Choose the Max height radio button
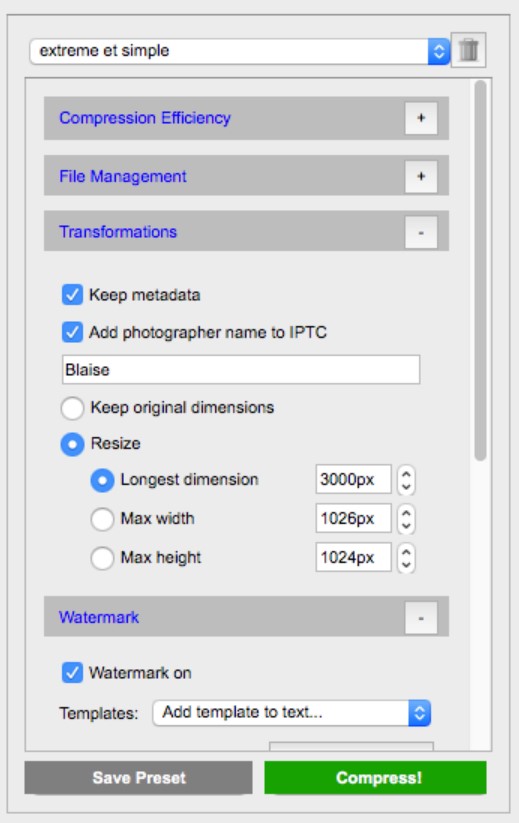The height and width of the screenshot is (823, 519). pyautogui.click(x=102, y=558)
